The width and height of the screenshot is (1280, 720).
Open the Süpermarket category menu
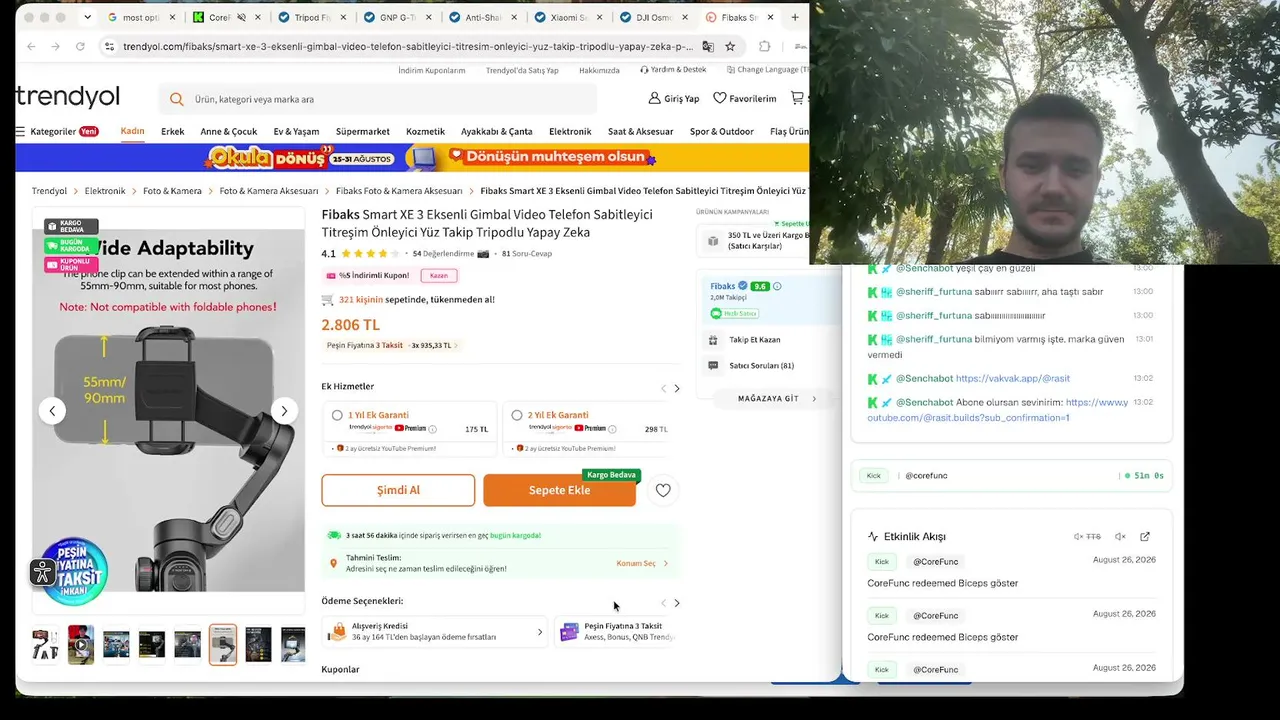pyautogui.click(x=363, y=132)
